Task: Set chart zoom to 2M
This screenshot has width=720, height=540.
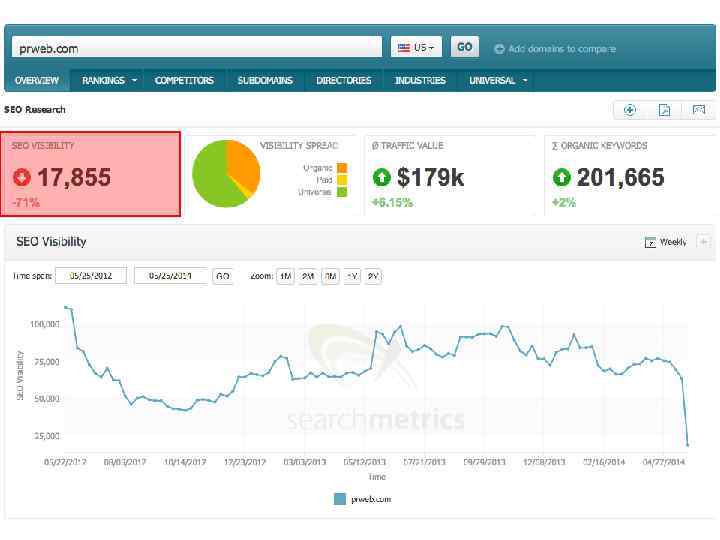Action: pyautogui.click(x=308, y=276)
